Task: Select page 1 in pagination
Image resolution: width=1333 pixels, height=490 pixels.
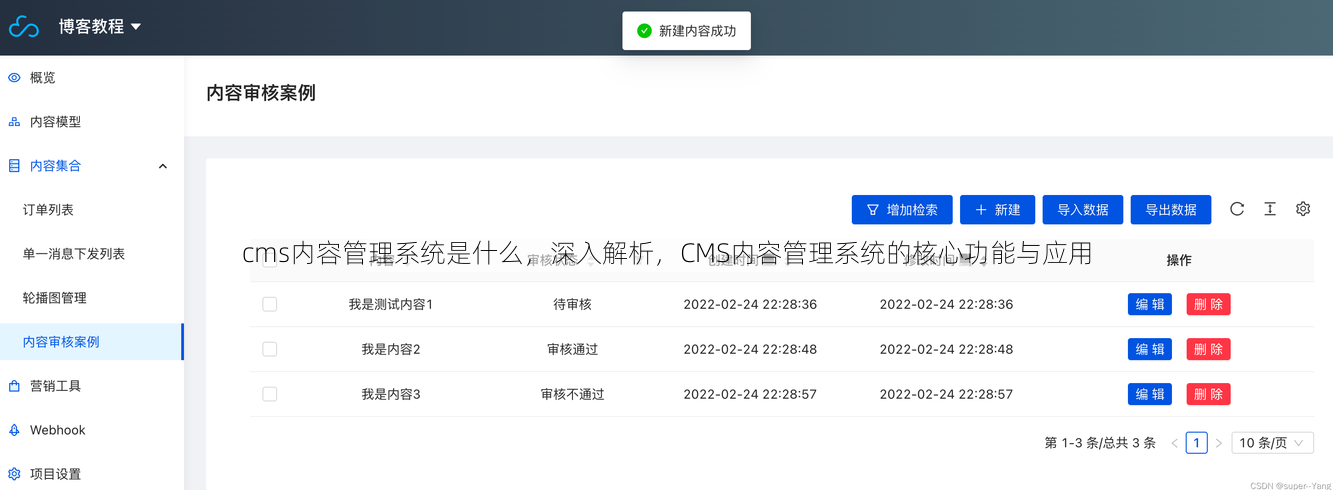Action: pos(1197,443)
